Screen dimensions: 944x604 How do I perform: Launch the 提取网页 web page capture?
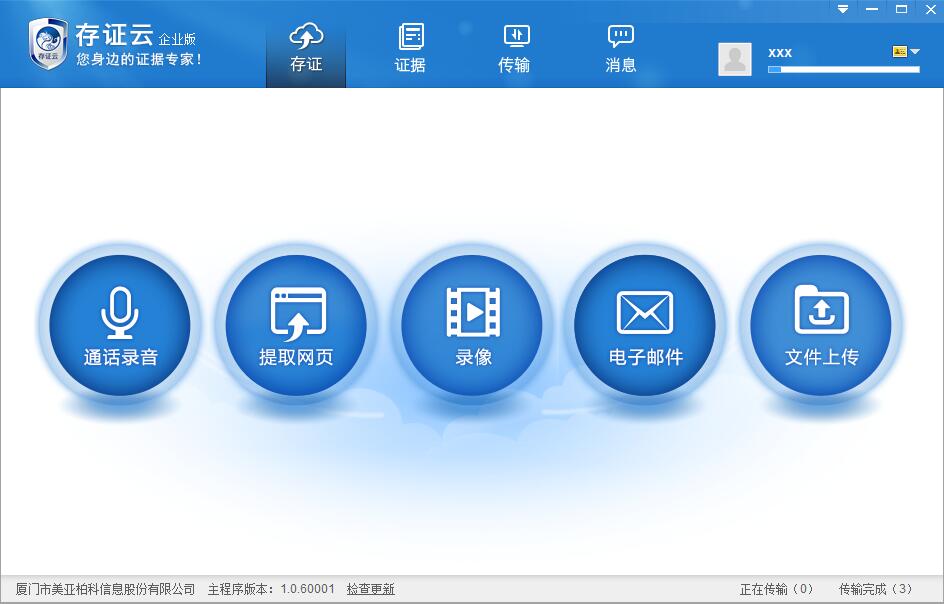point(296,326)
